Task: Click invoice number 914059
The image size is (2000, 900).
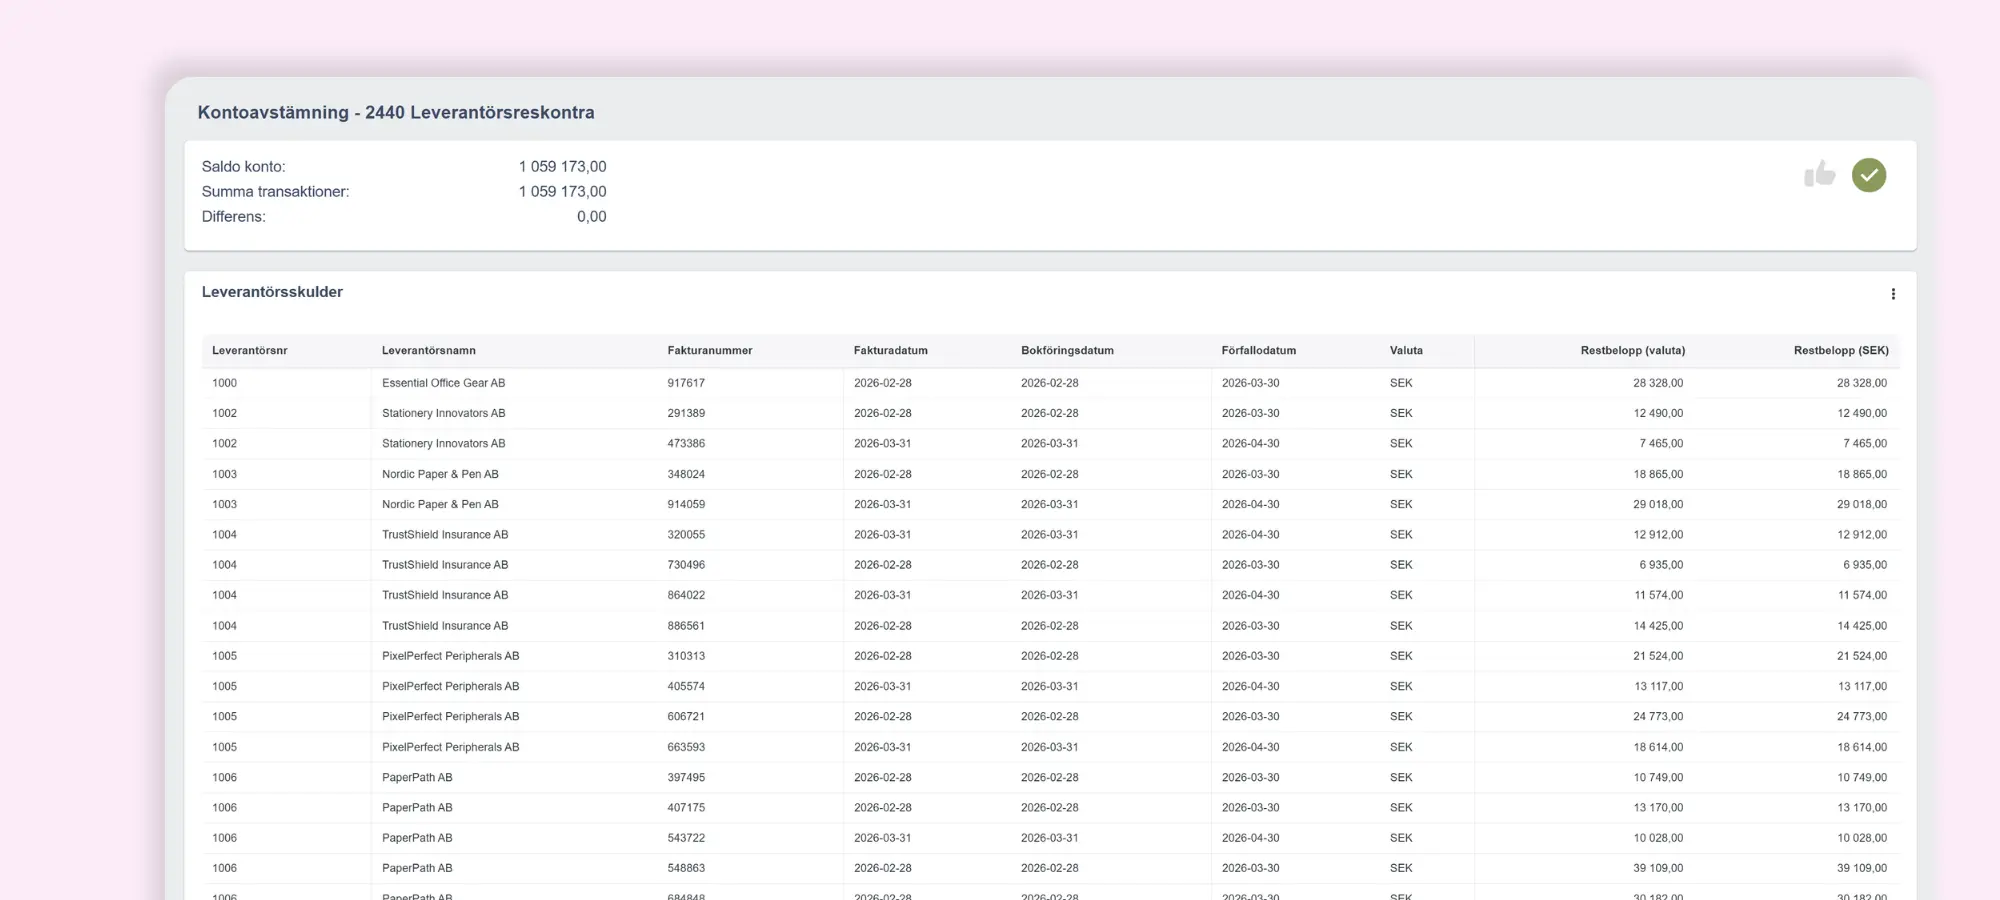Action: pyautogui.click(x=686, y=504)
